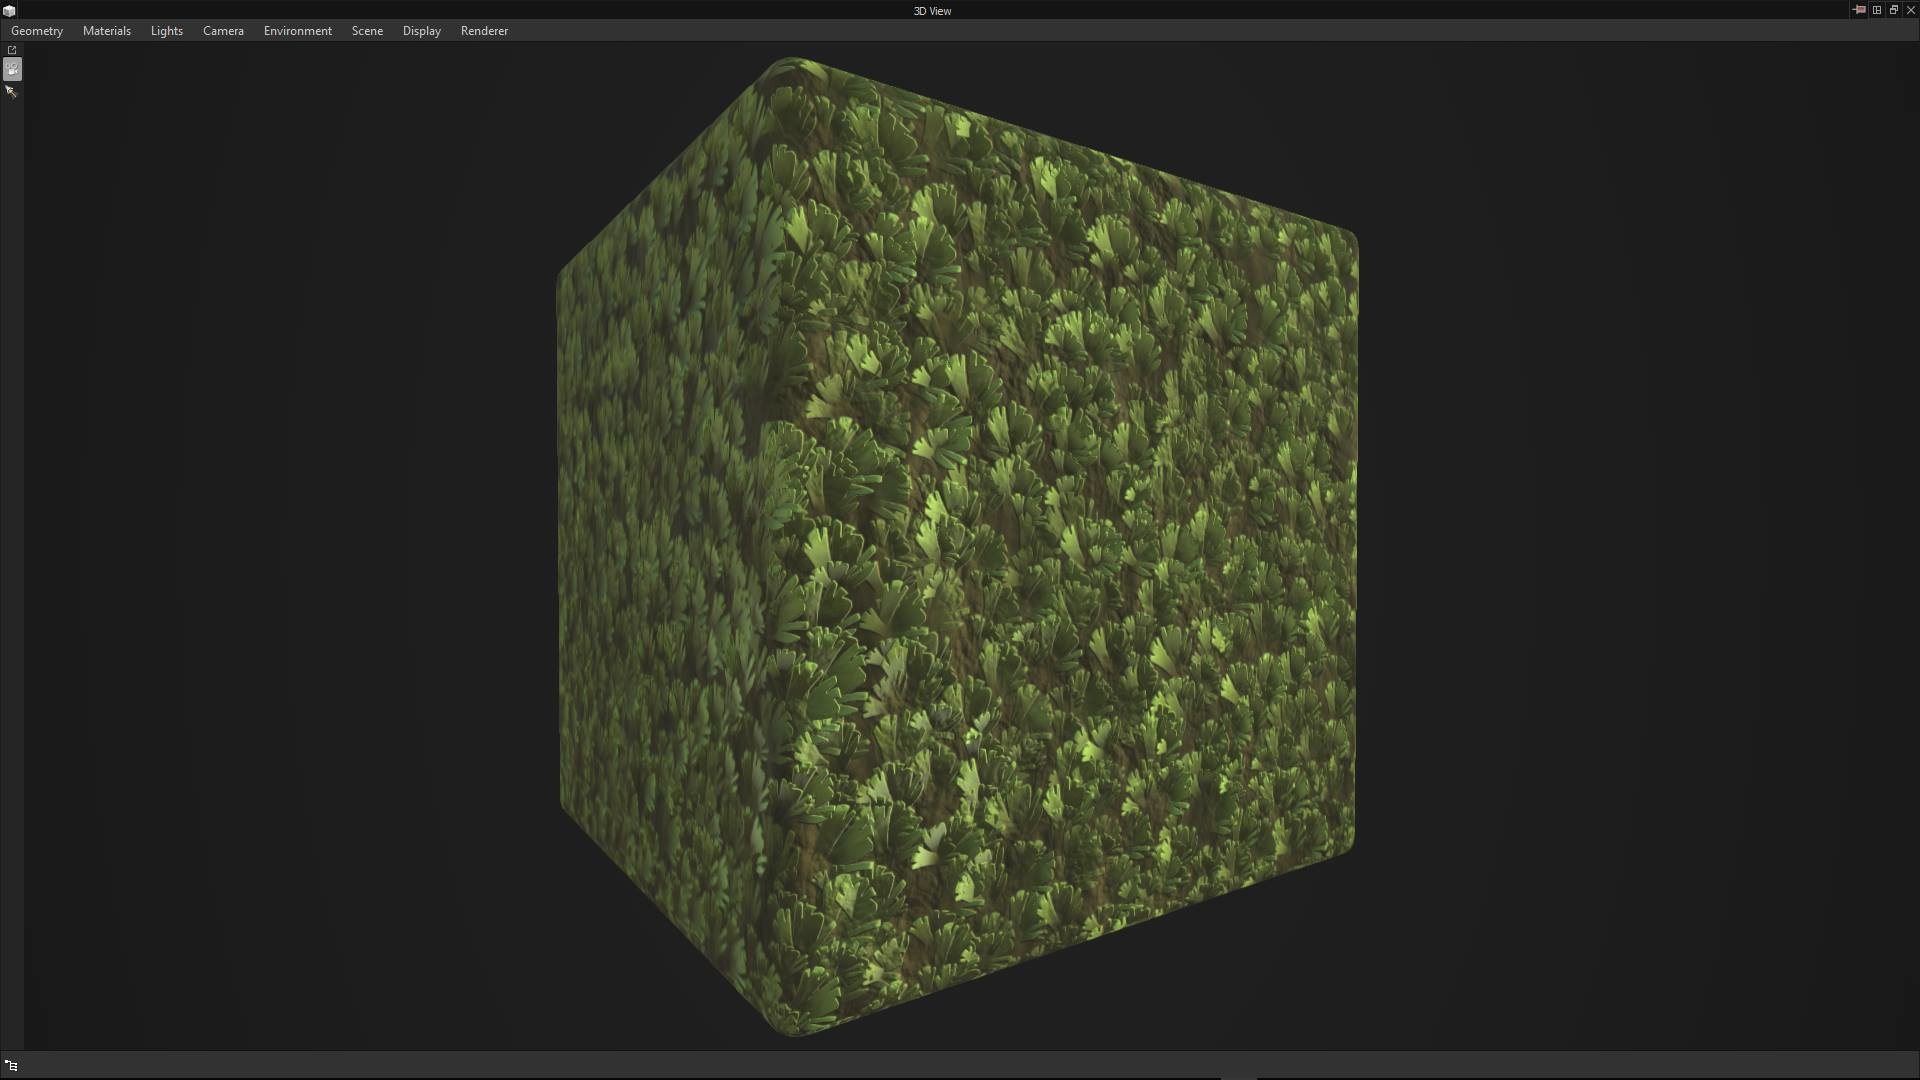Open the Geometry menu
This screenshot has height=1080, width=1920.
point(37,31)
